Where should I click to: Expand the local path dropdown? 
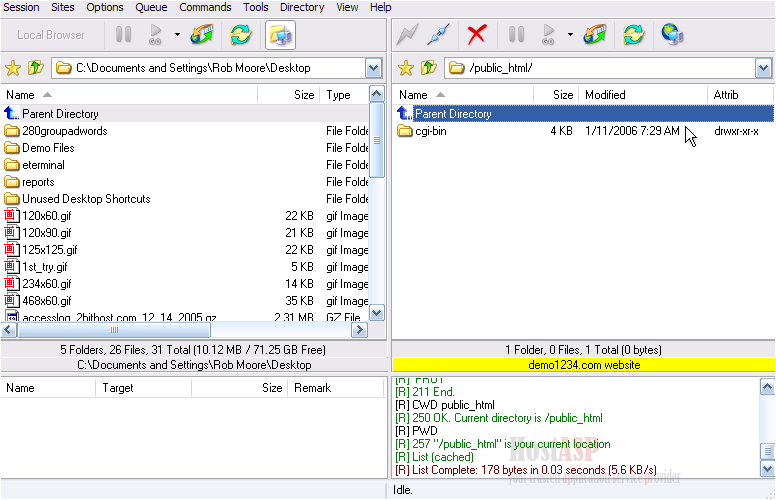(374, 68)
